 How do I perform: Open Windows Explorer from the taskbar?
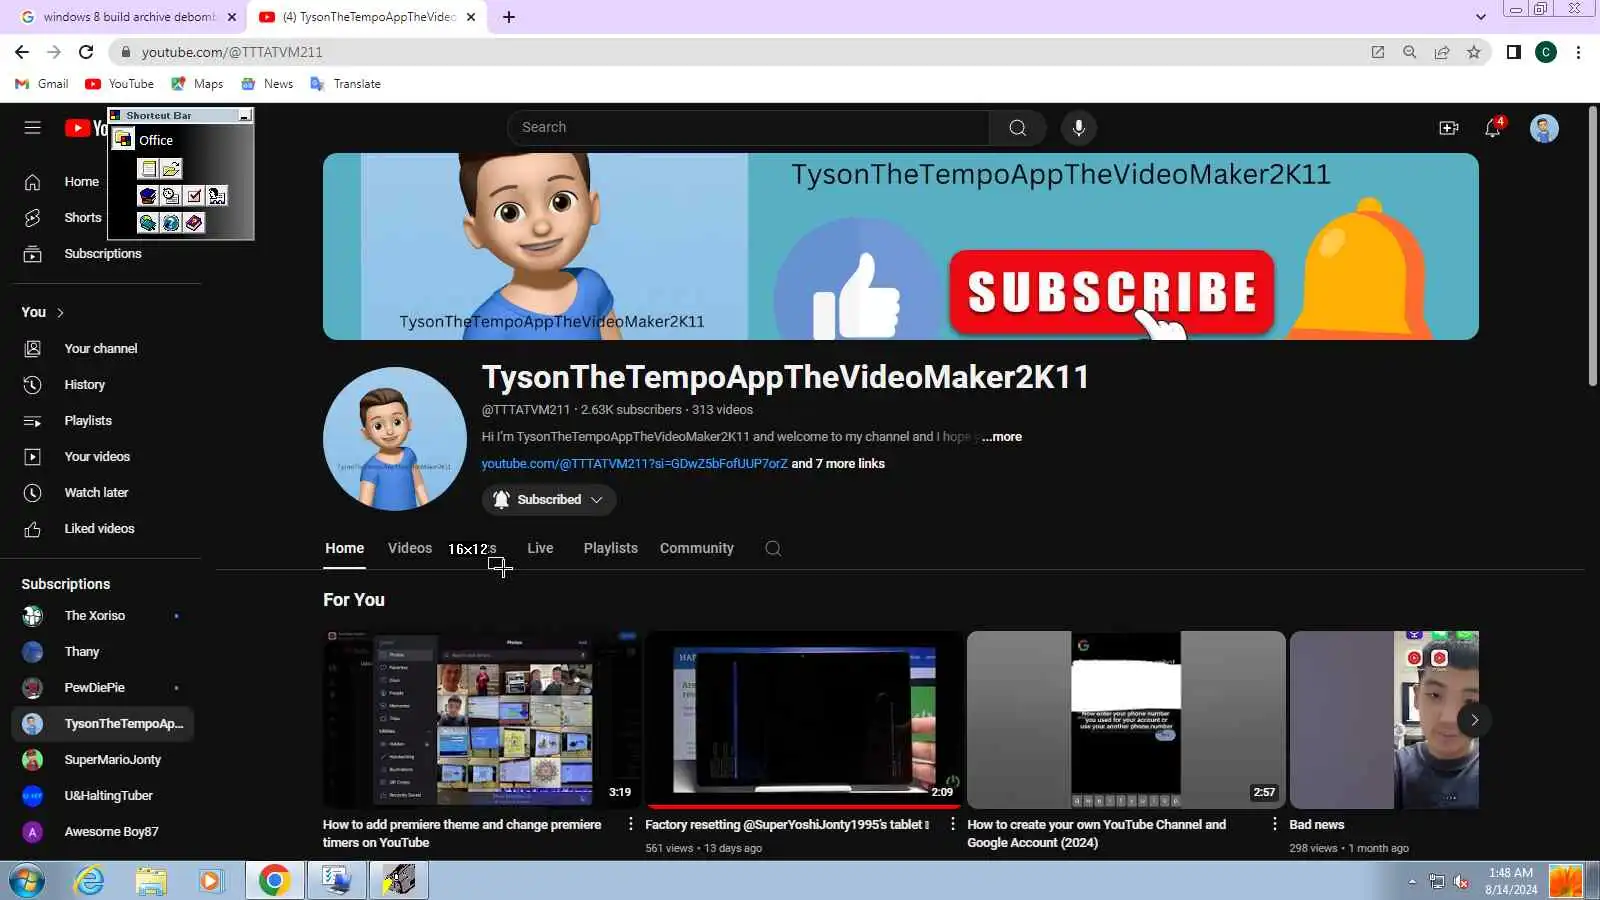coord(151,881)
